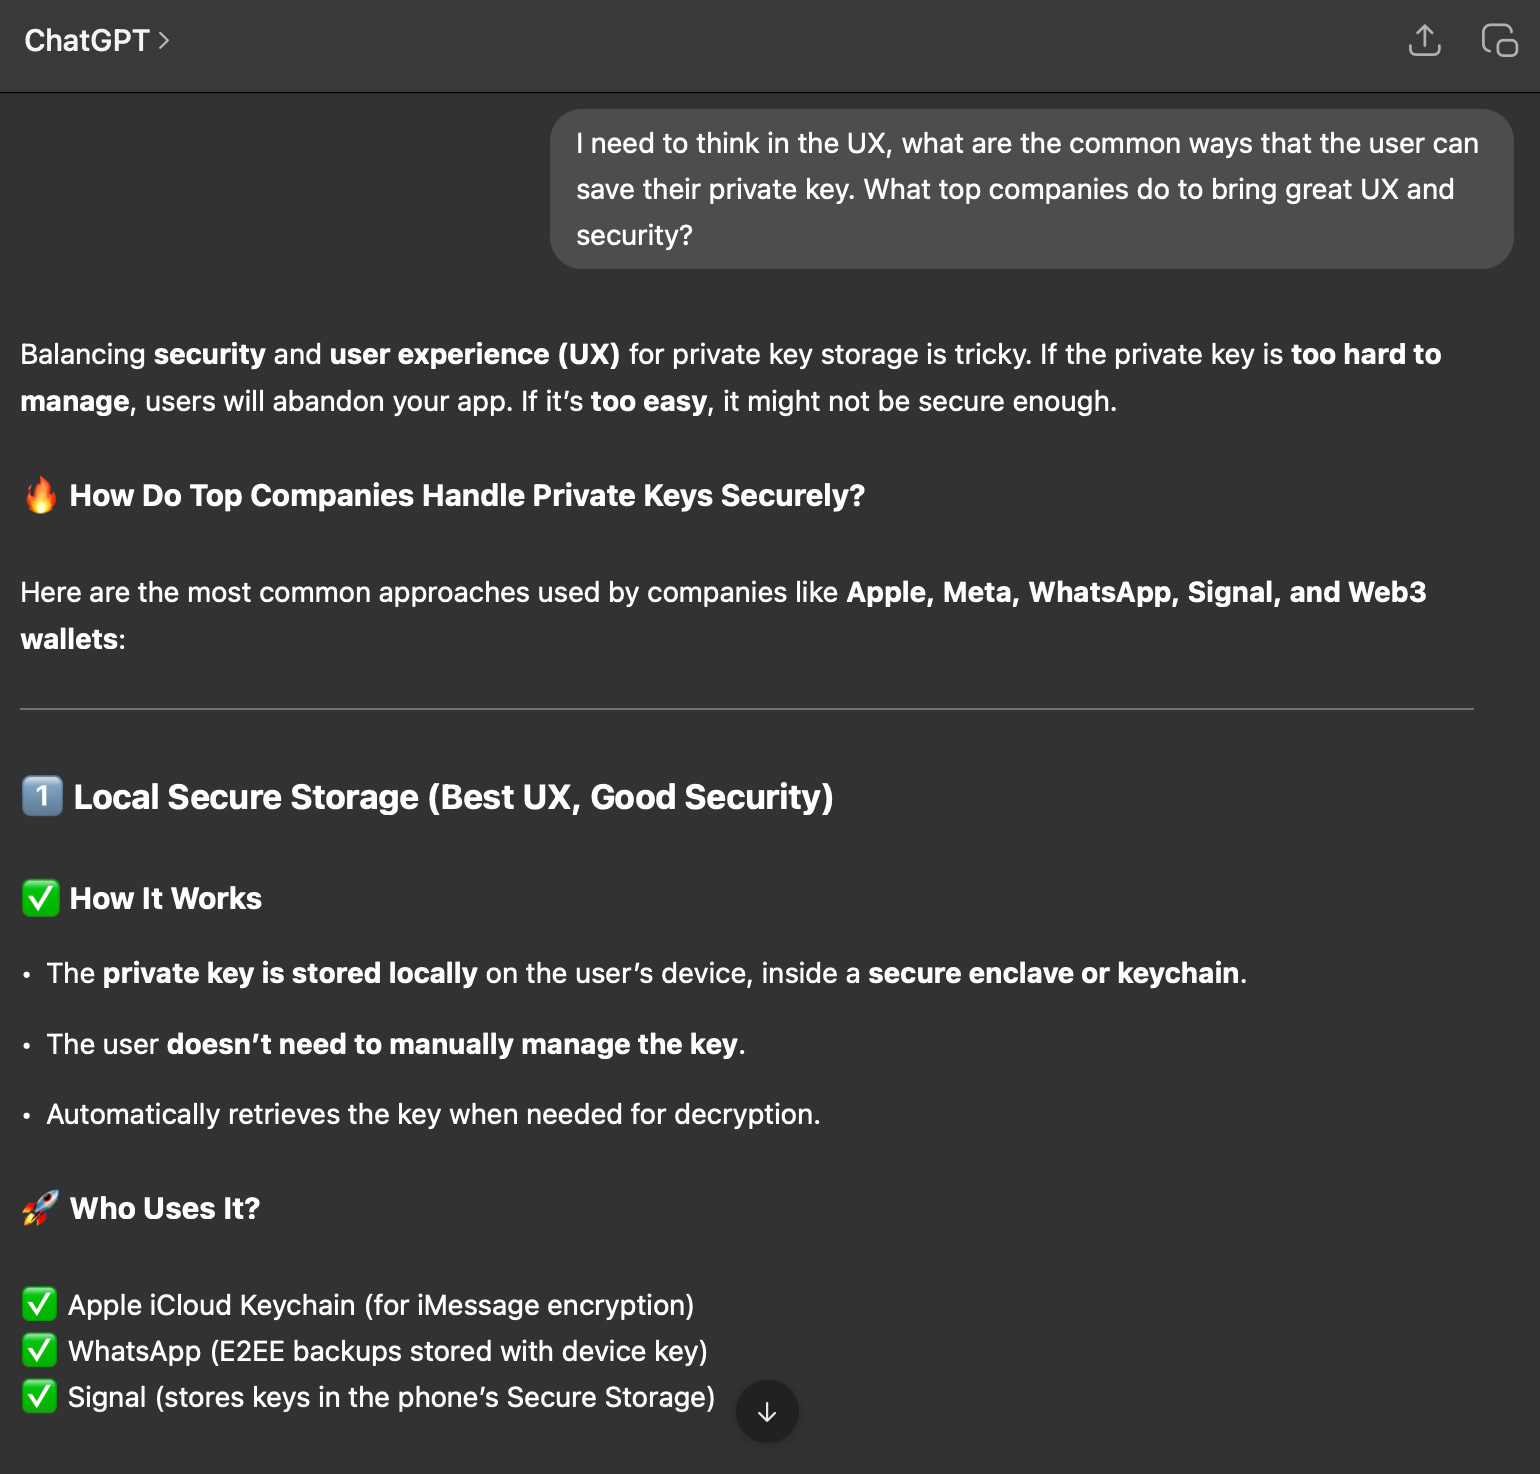
Task: Click the intro paragraph on balancing security
Action: pos(730,377)
